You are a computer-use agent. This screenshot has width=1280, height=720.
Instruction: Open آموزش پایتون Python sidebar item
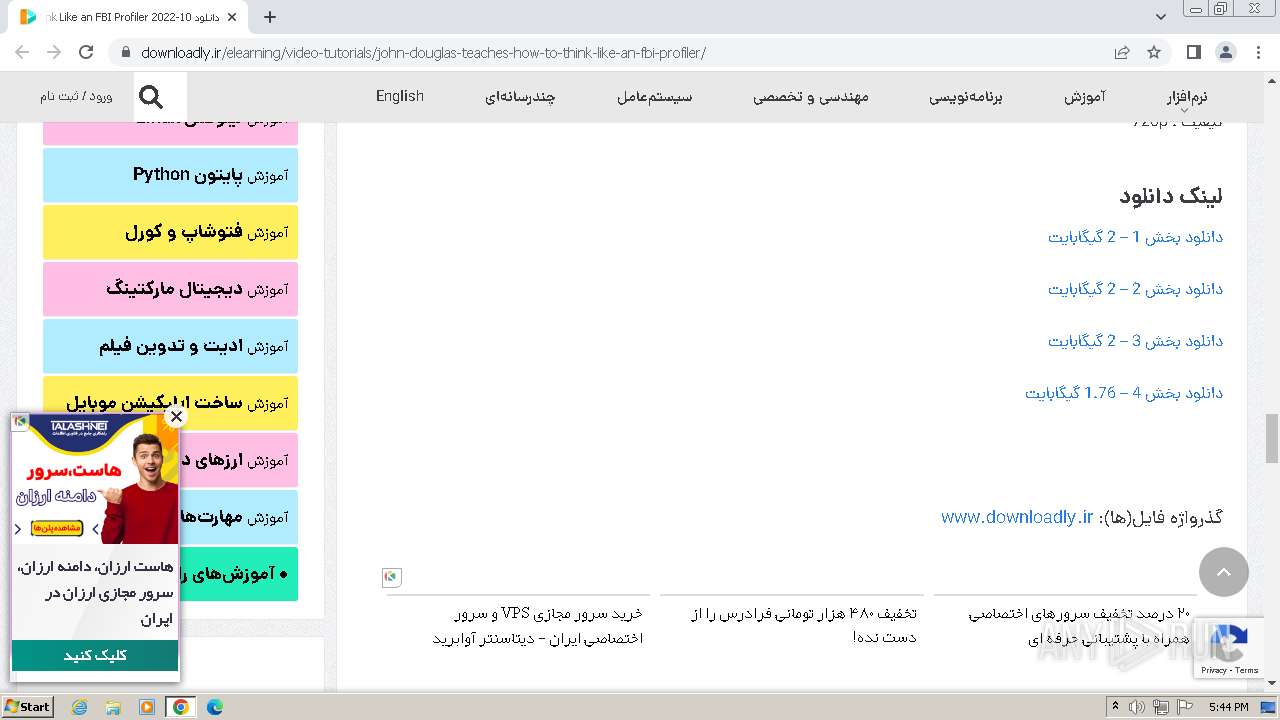[170, 175]
